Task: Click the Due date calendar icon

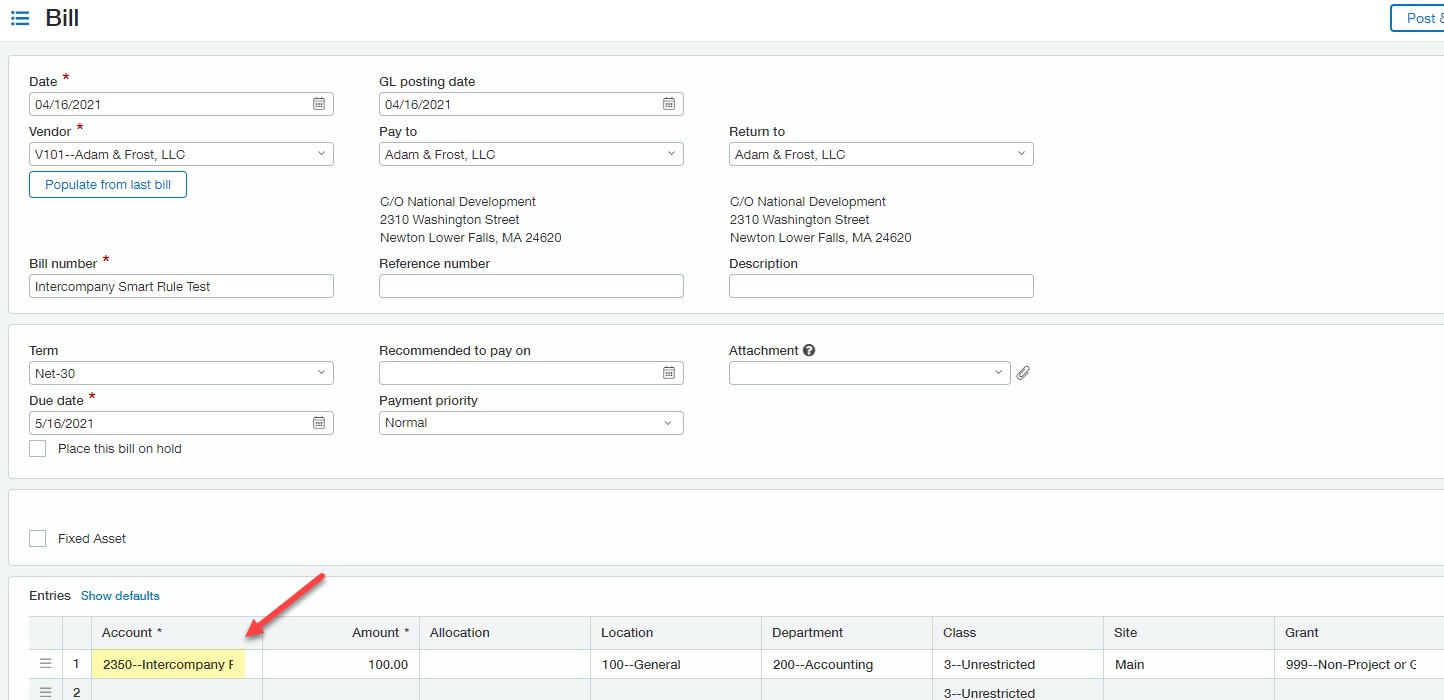Action: [x=319, y=423]
